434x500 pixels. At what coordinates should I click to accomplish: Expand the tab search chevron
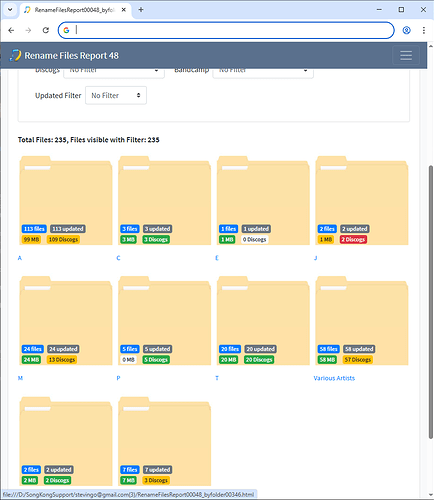click(10, 10)
